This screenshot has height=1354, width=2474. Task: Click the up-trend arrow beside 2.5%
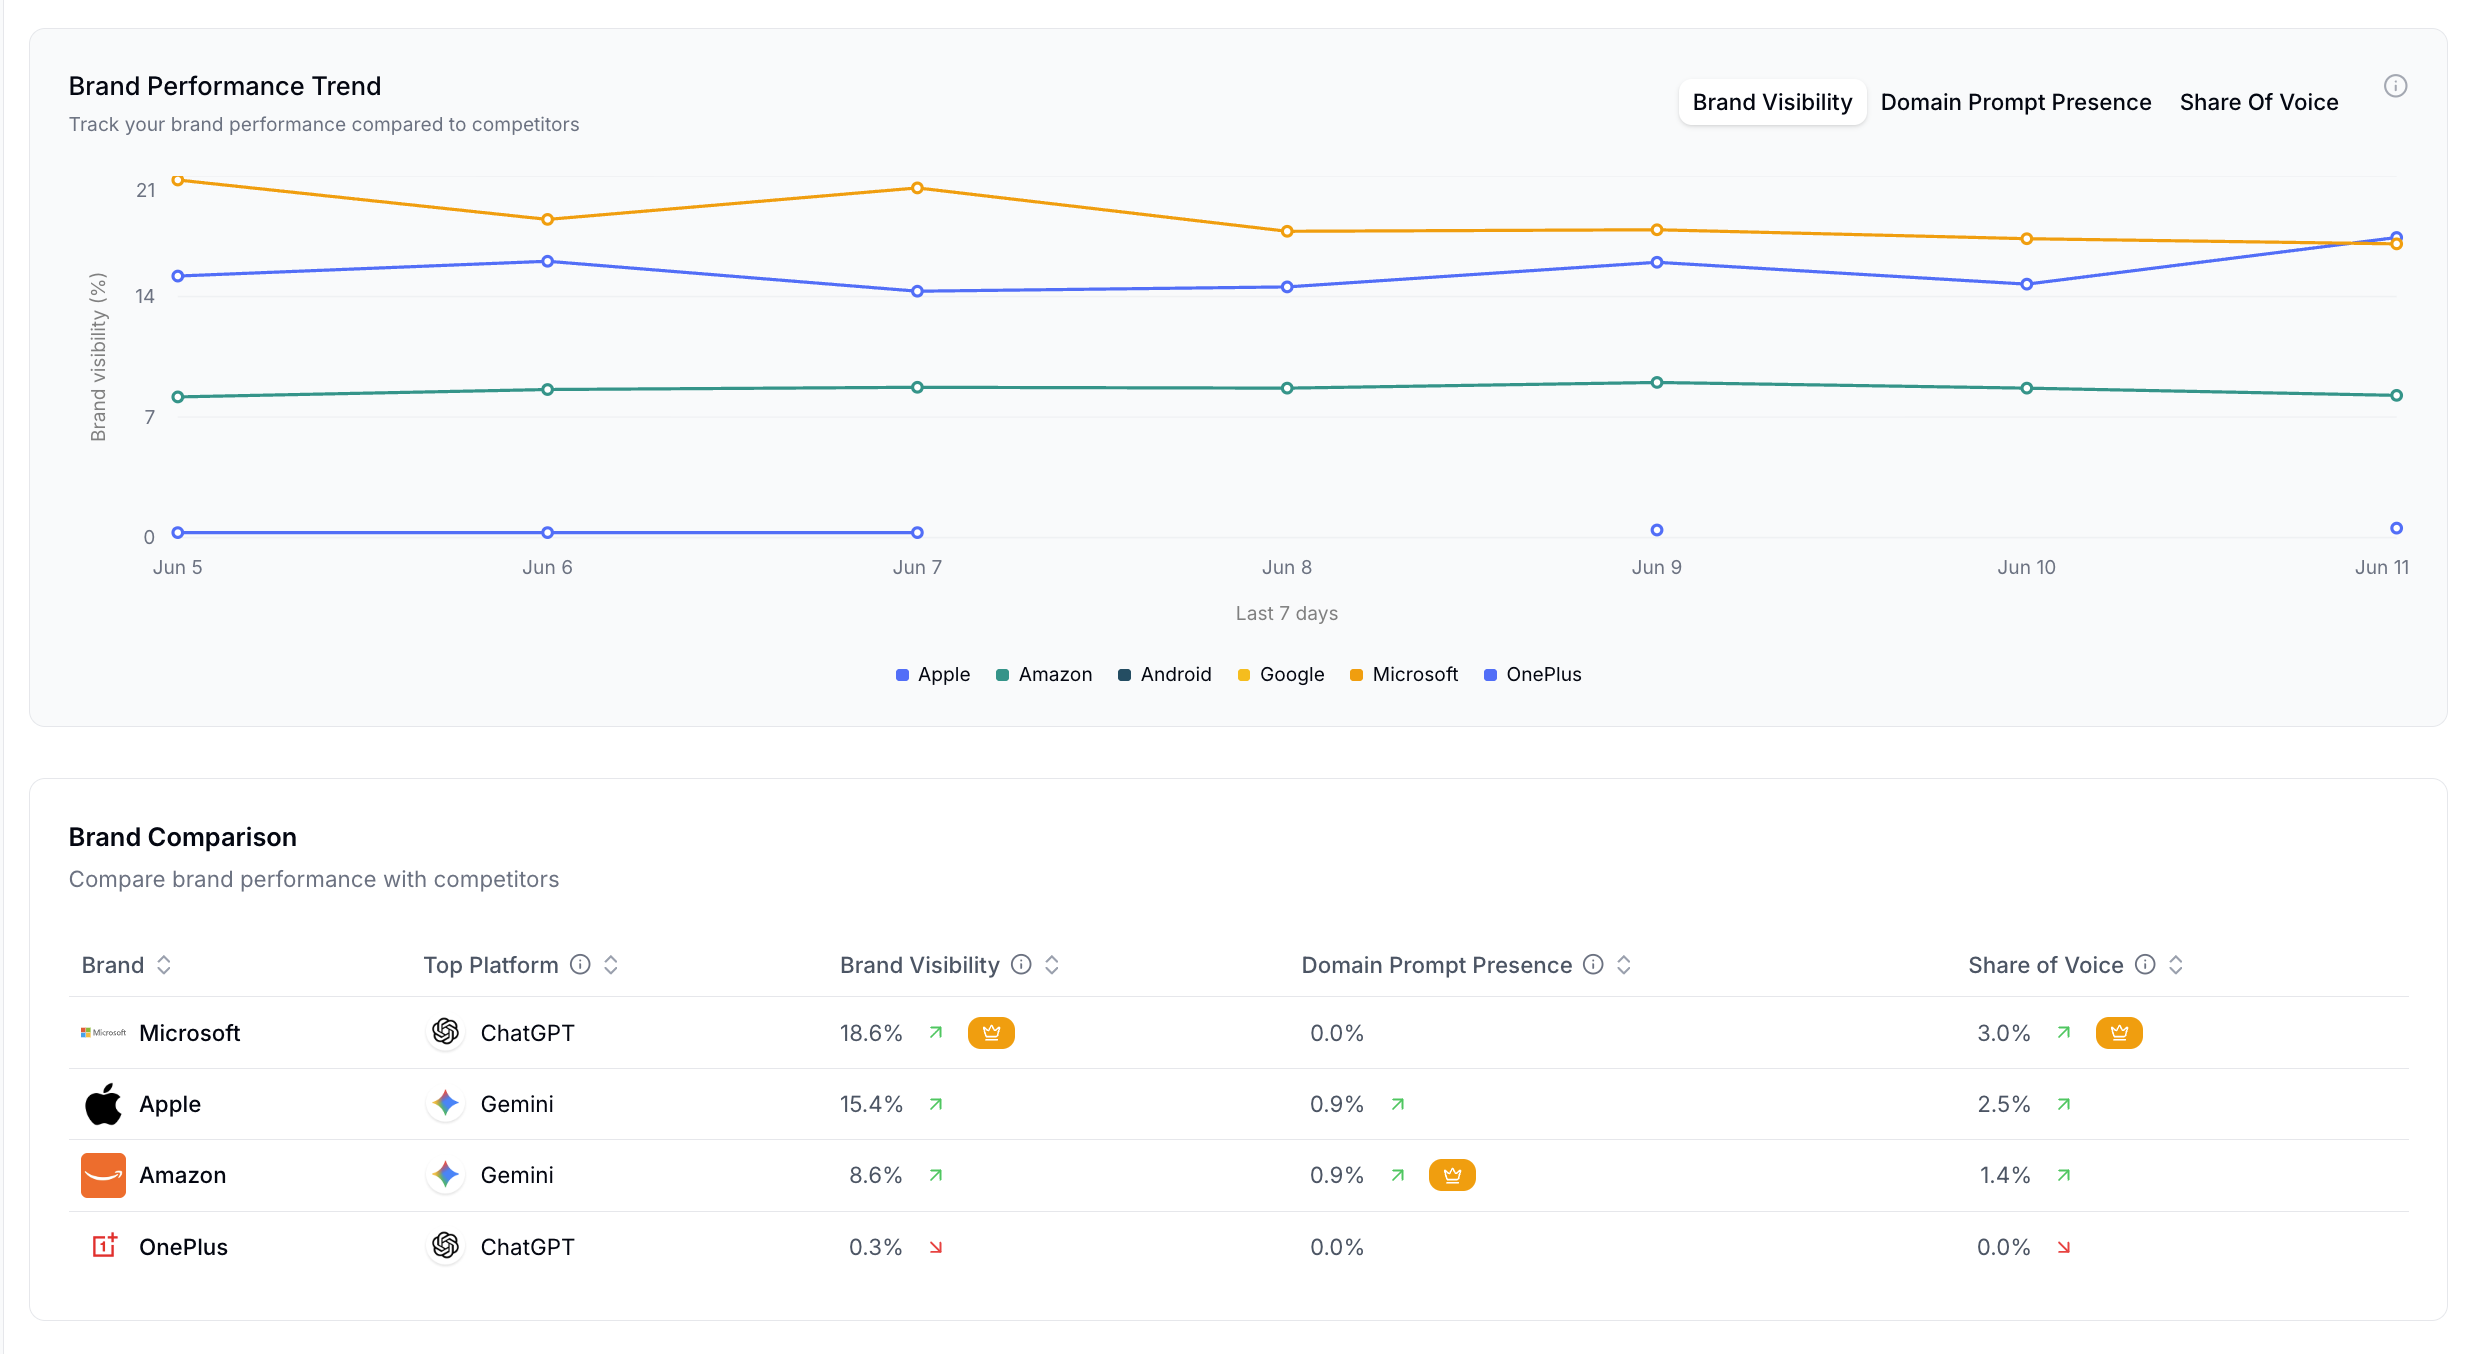pos(2064,1104)
